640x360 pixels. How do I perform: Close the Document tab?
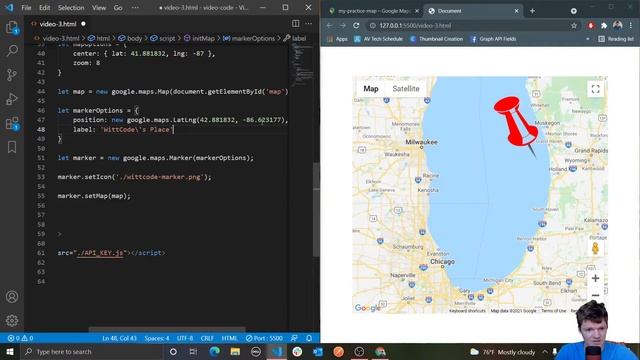pyautogui.click(x=516, y=11)
